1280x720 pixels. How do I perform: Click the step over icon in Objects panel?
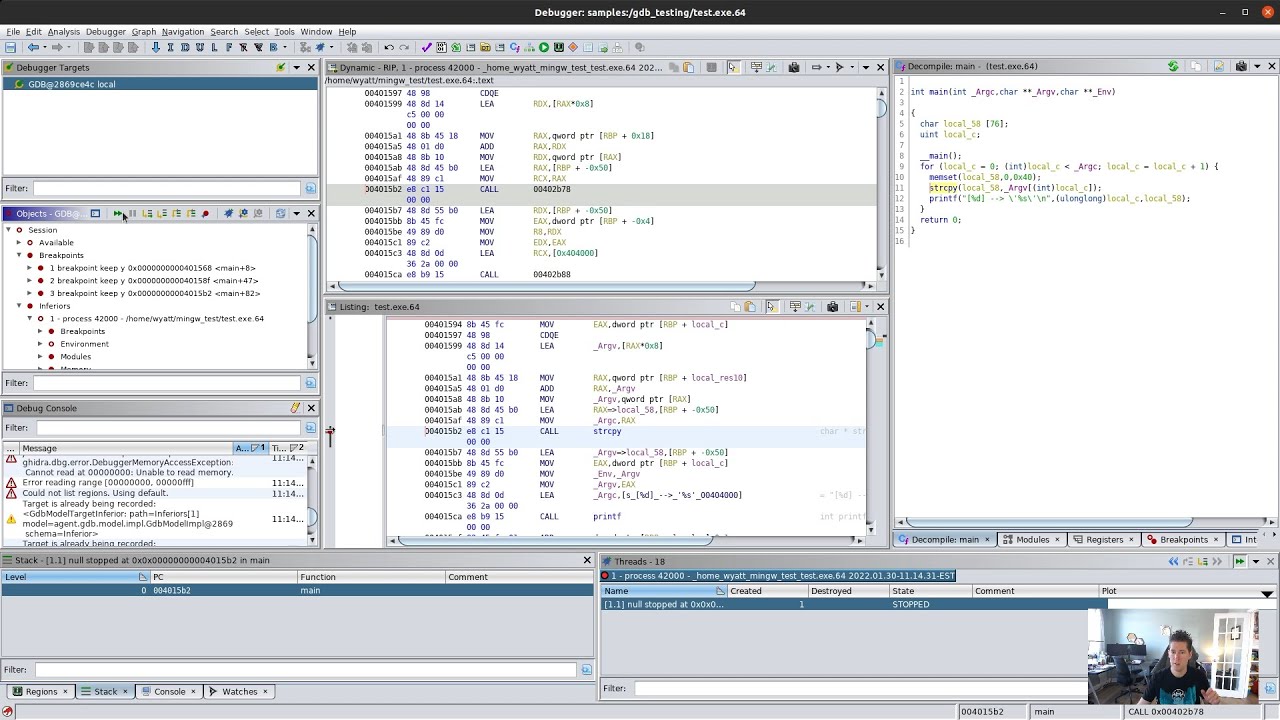pyautogui.click(x=162, y=213)
